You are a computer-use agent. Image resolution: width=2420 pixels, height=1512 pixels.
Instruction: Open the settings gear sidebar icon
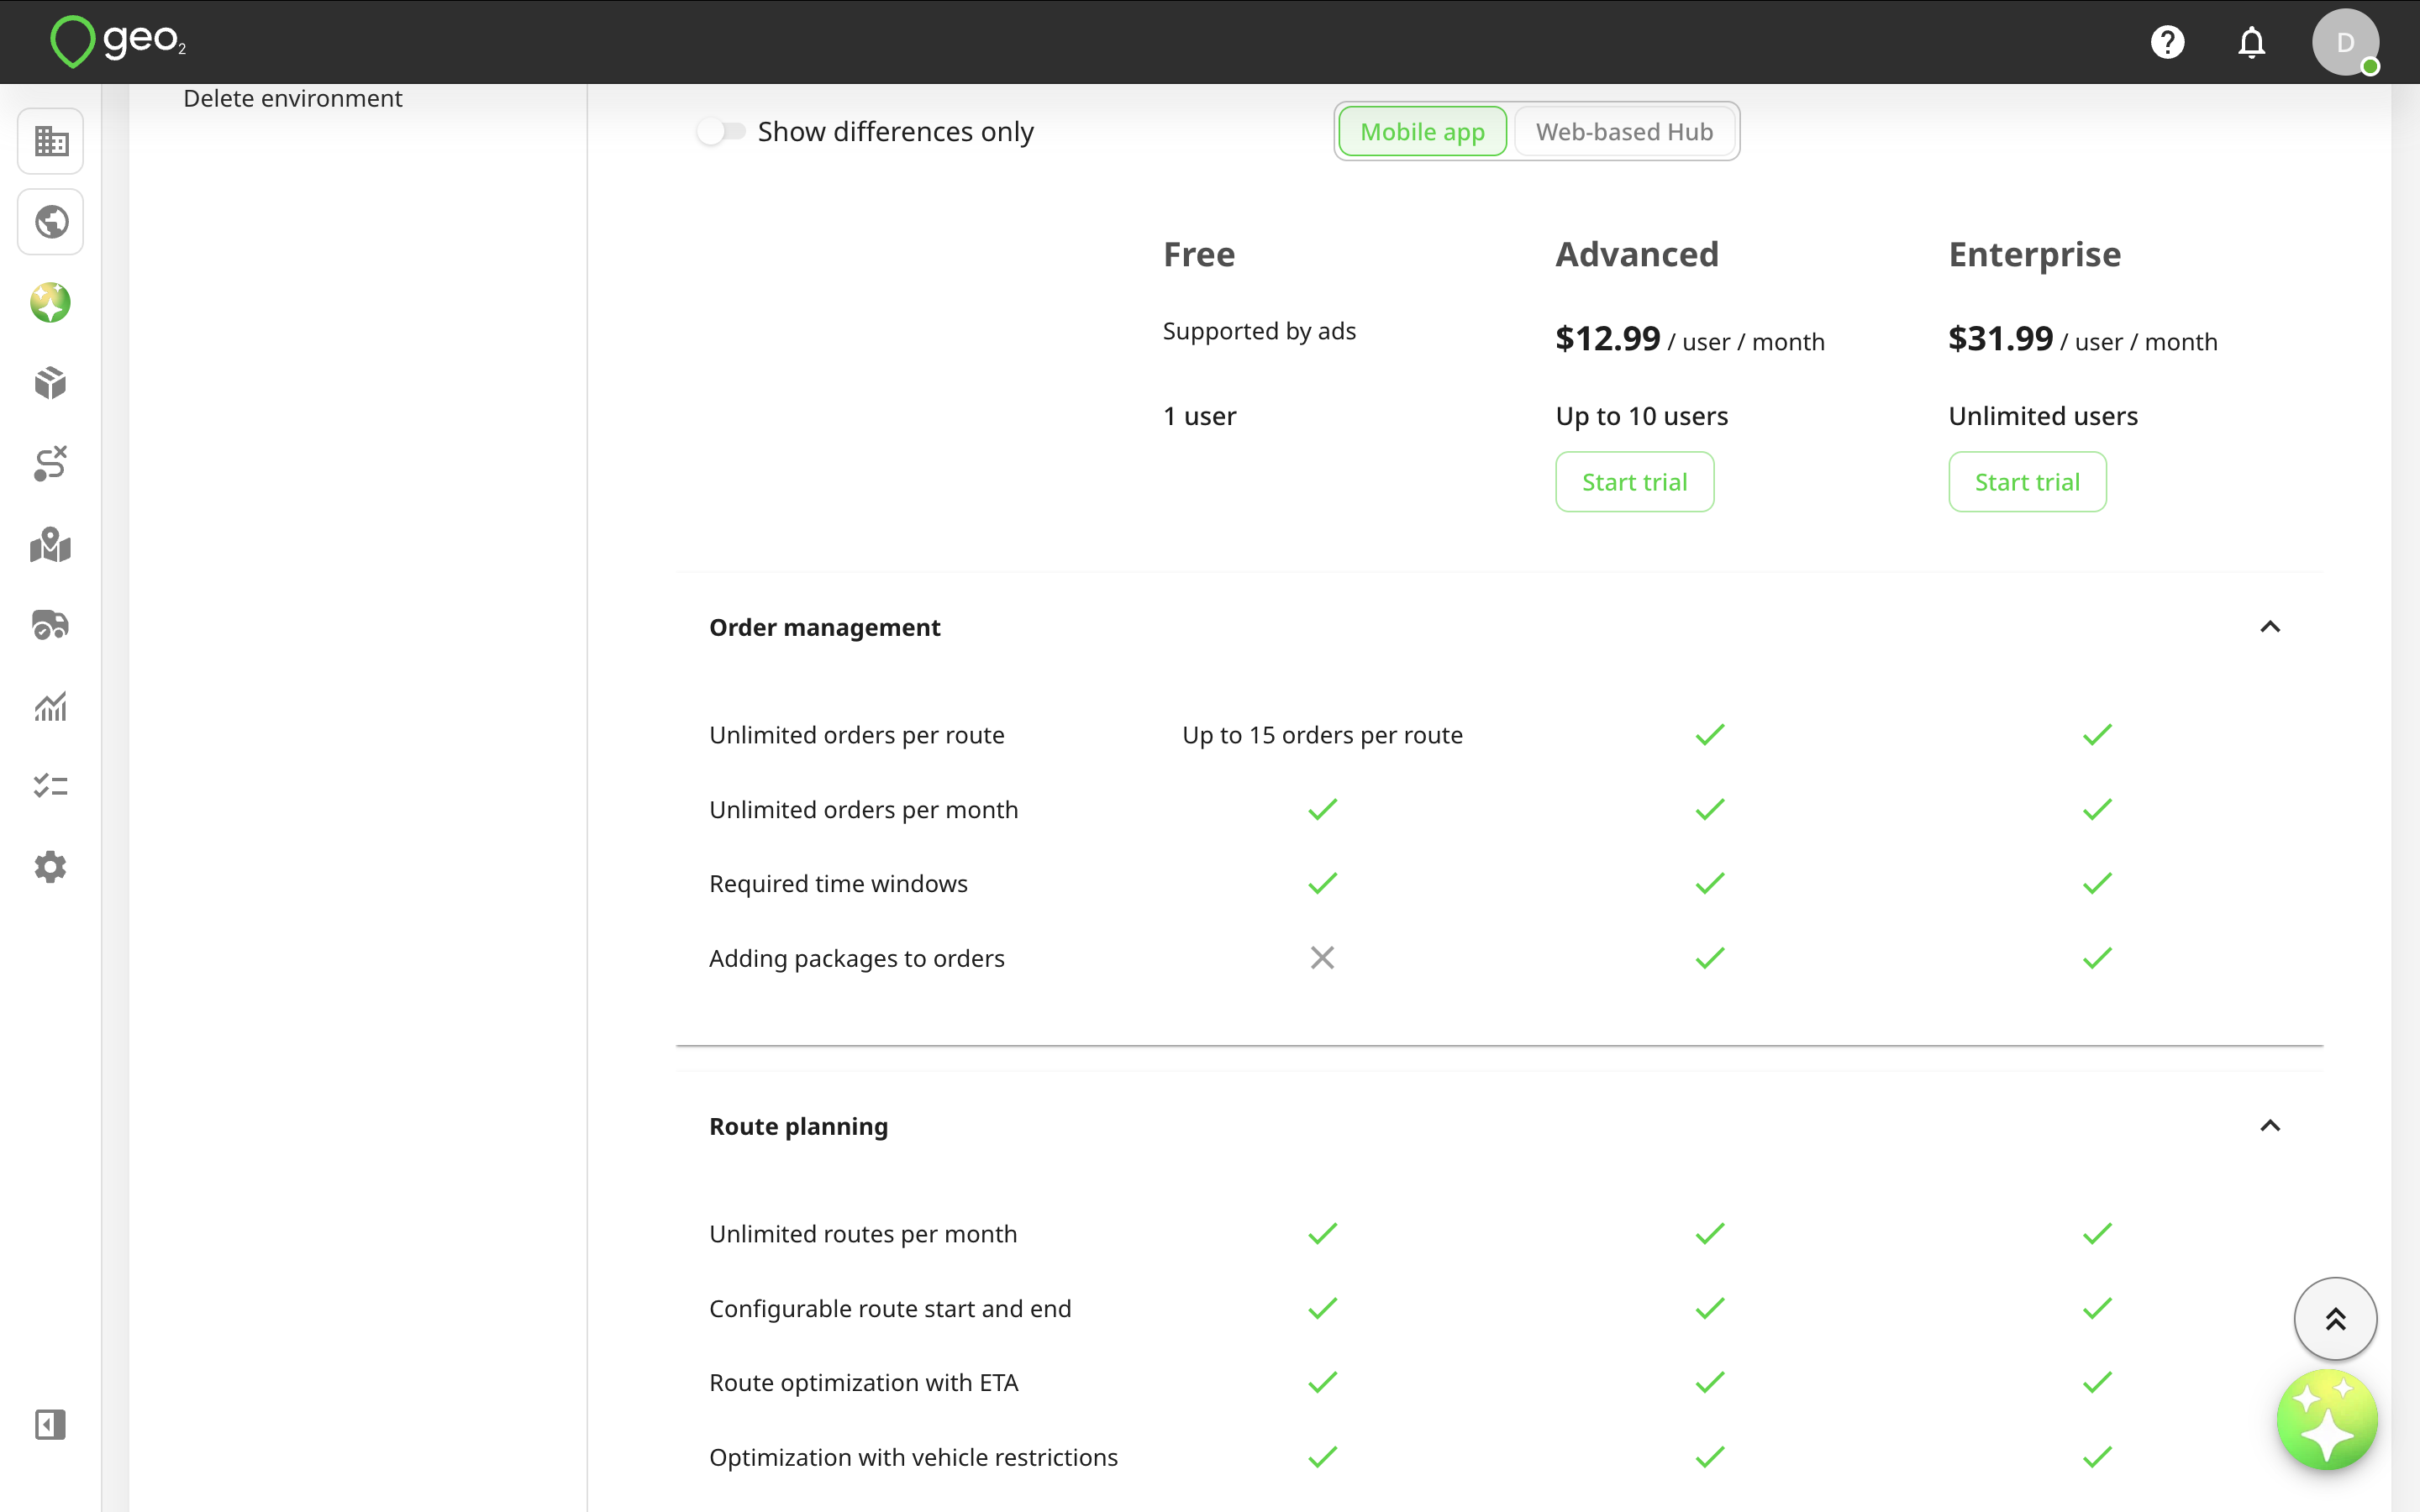click(51, 867)
